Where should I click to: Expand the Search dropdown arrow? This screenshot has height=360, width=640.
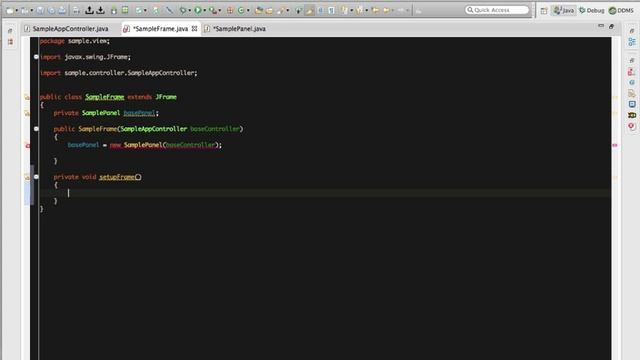coord(287,11)
